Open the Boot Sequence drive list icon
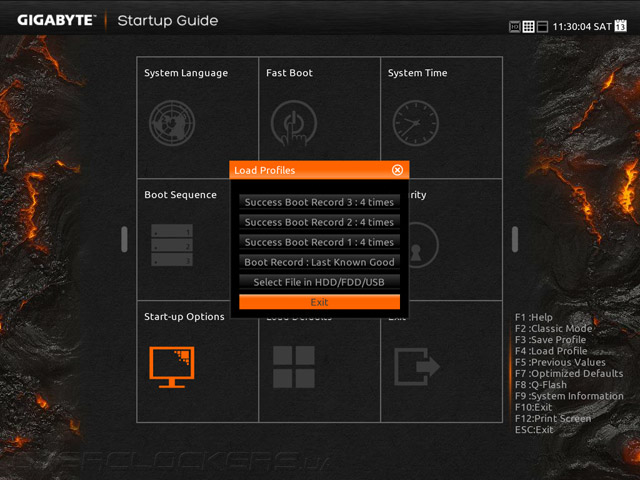The height and width of the screenshot is (480, 640). coord(172,245)
